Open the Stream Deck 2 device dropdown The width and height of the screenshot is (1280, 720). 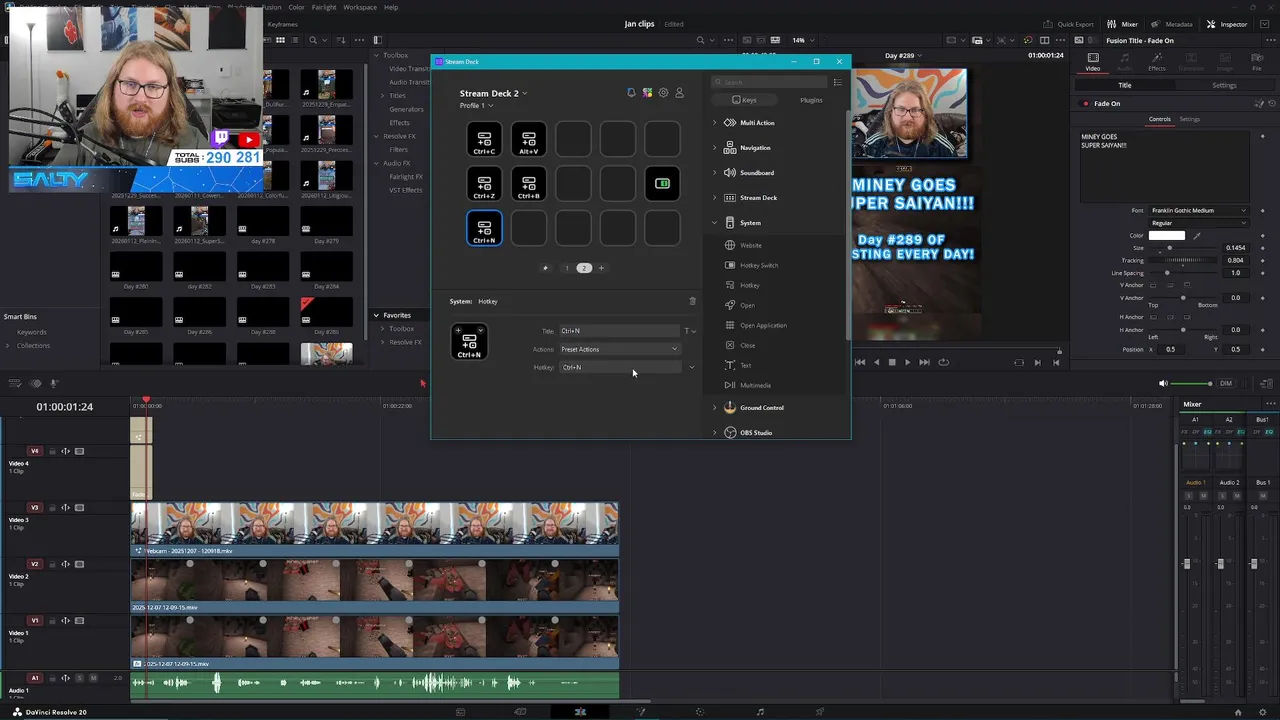493,93
